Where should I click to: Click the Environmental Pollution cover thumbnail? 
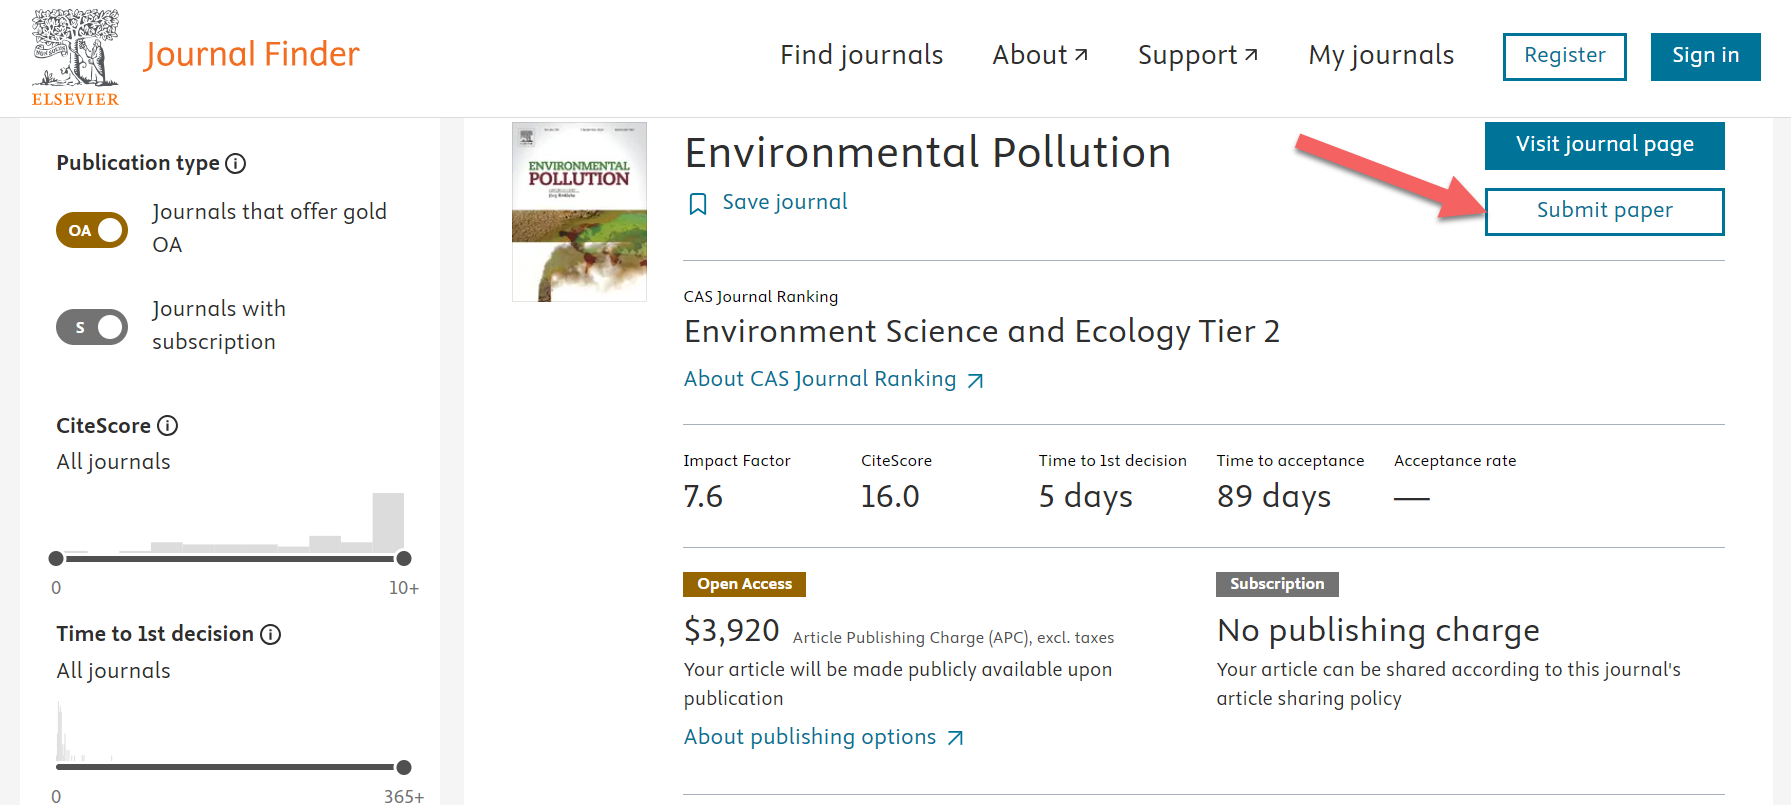[x=579, y=212]
